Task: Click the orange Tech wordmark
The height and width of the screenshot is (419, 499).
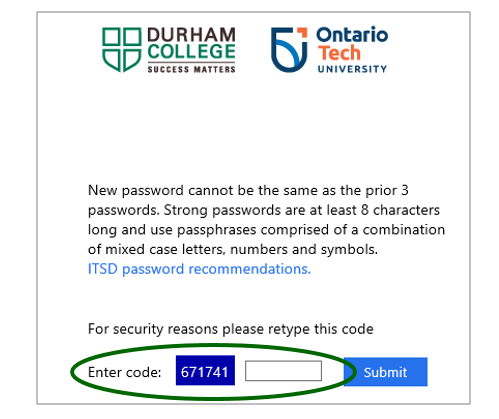Action: pyautogui.click(x=339, y=53)
